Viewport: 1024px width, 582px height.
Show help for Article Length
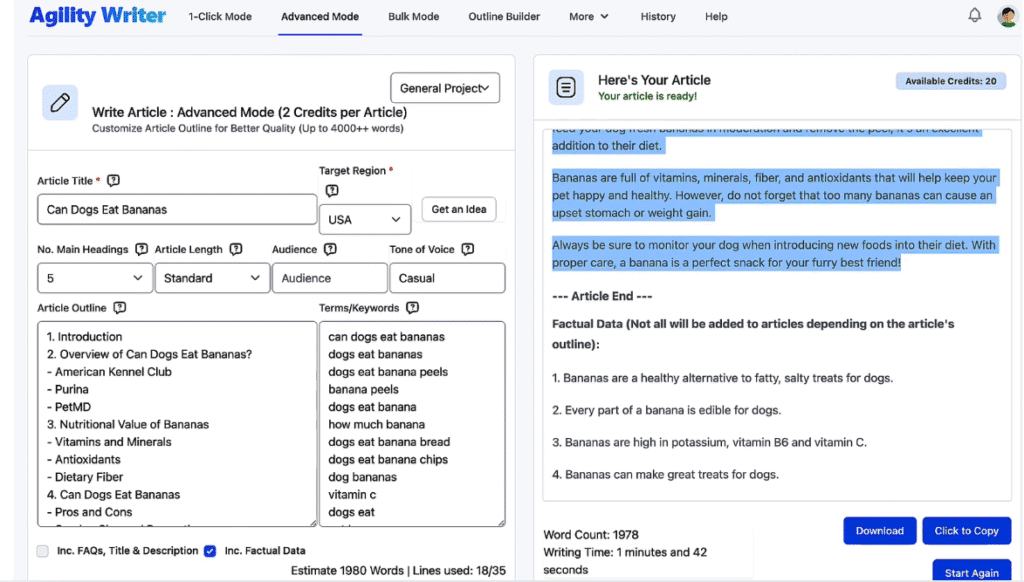coord(236,250)
